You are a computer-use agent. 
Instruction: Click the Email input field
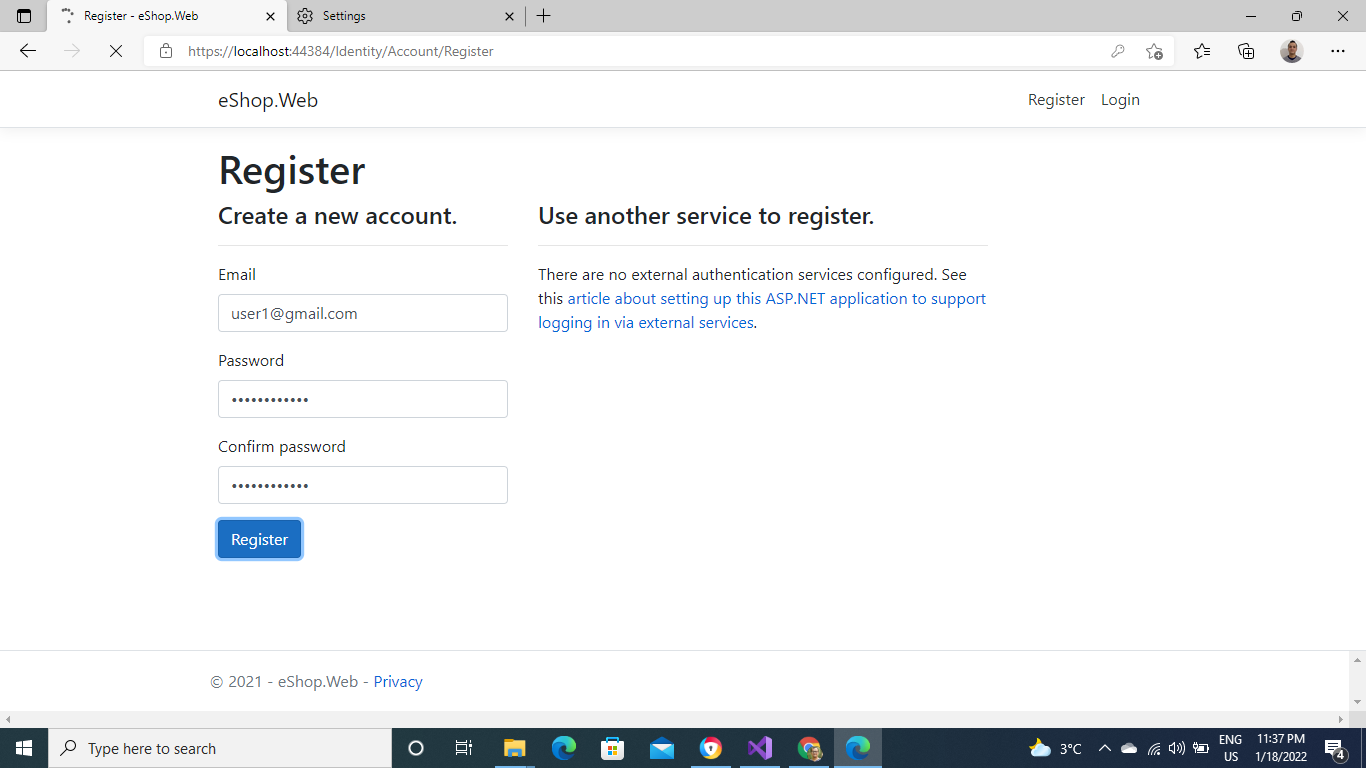(362, 313)
